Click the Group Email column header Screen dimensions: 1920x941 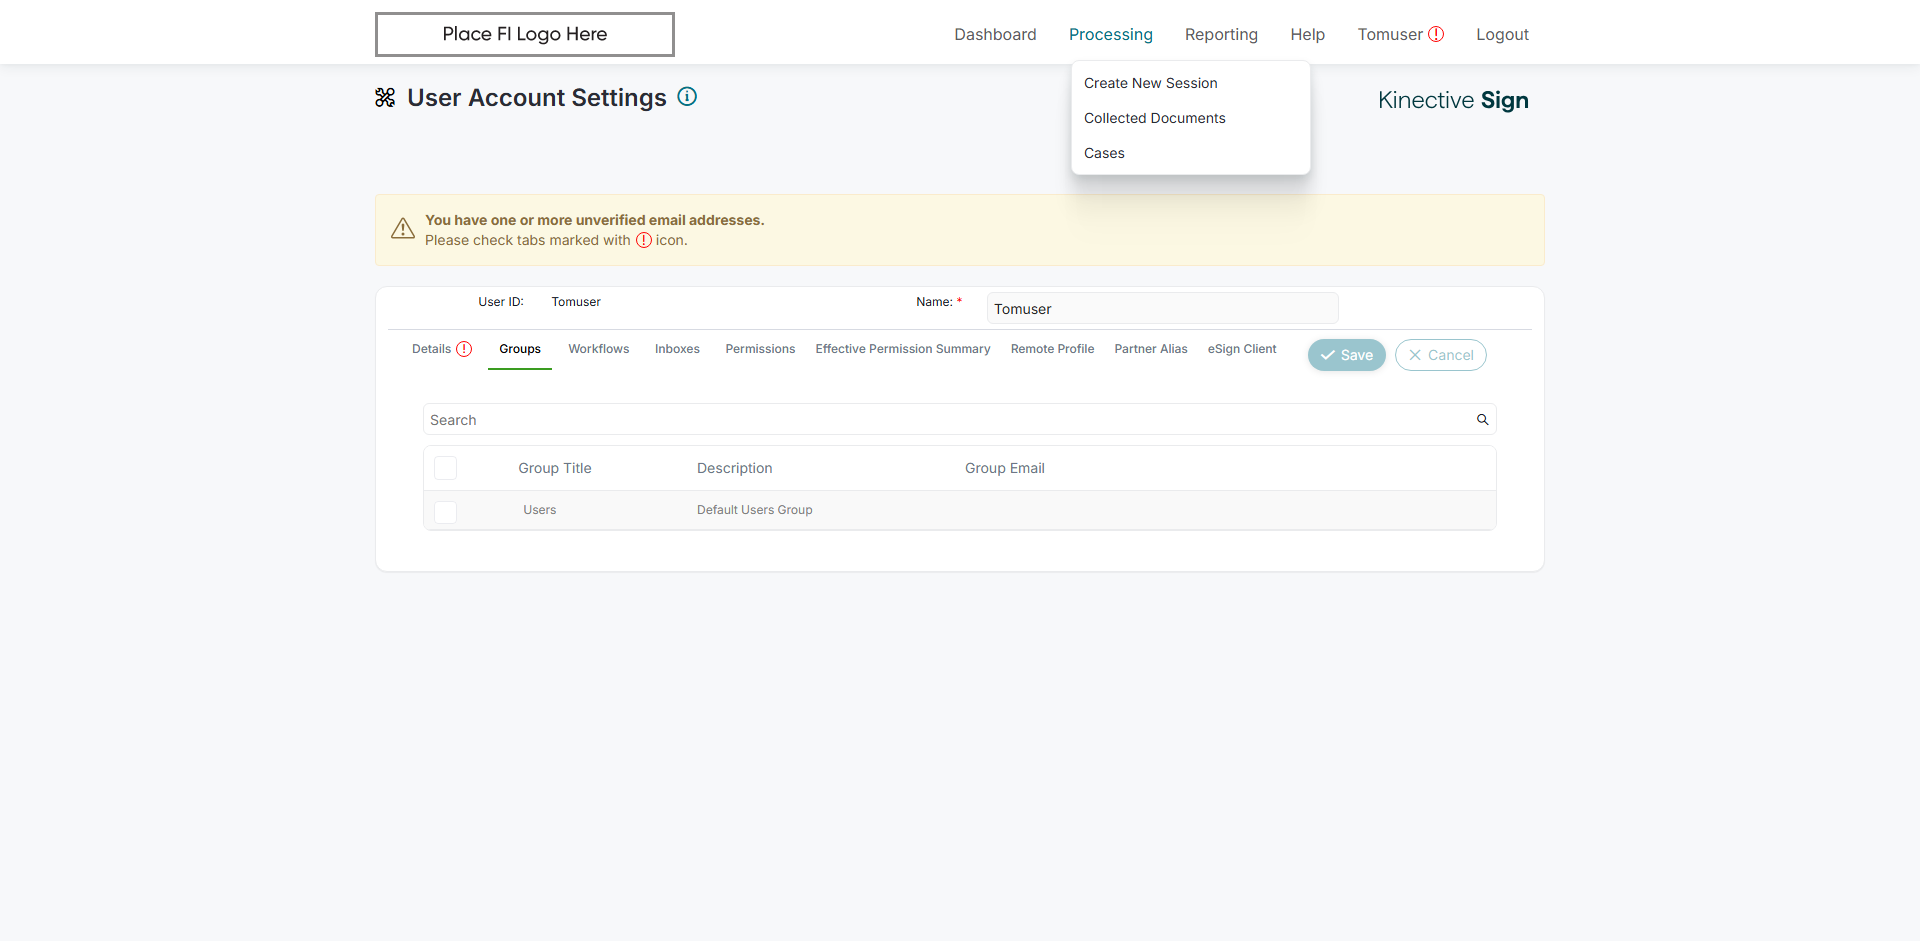(x=1005, y=468)
